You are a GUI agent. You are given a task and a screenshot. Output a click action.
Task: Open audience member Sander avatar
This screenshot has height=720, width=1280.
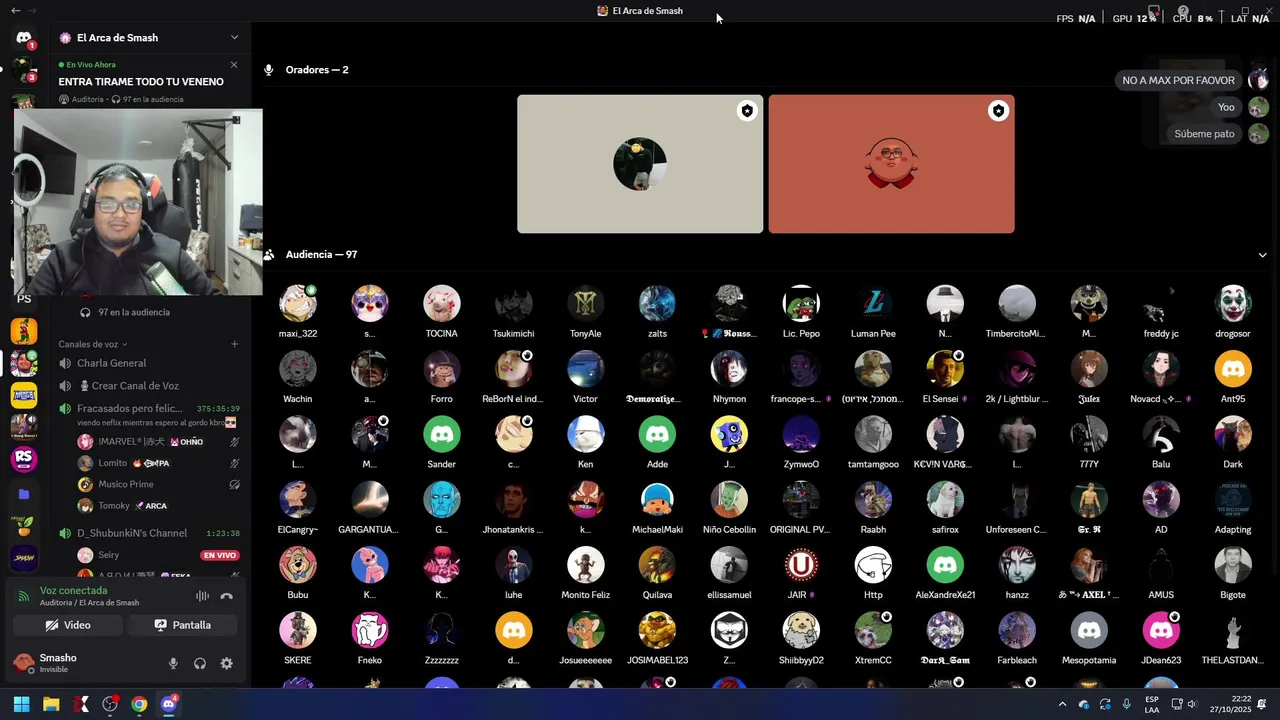point(442,434)
